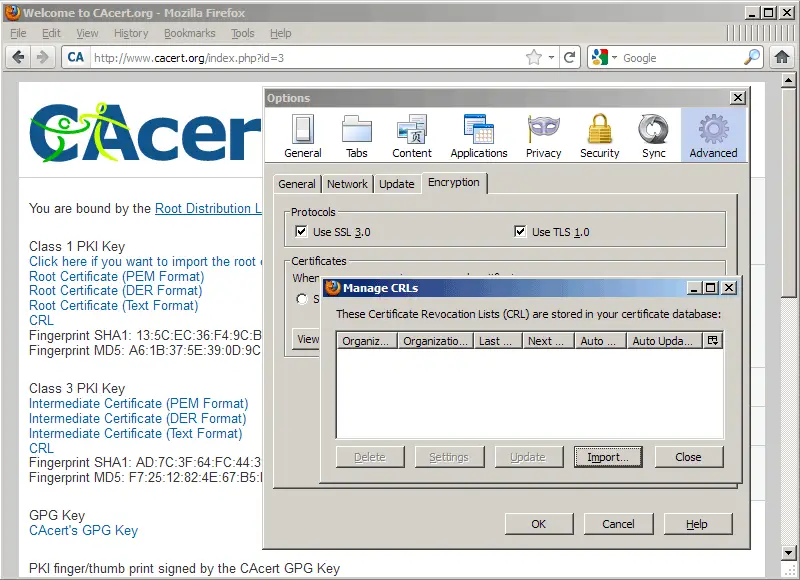
Task: Open Intermediate Certificate (Text Format) link
Action: 136,434
